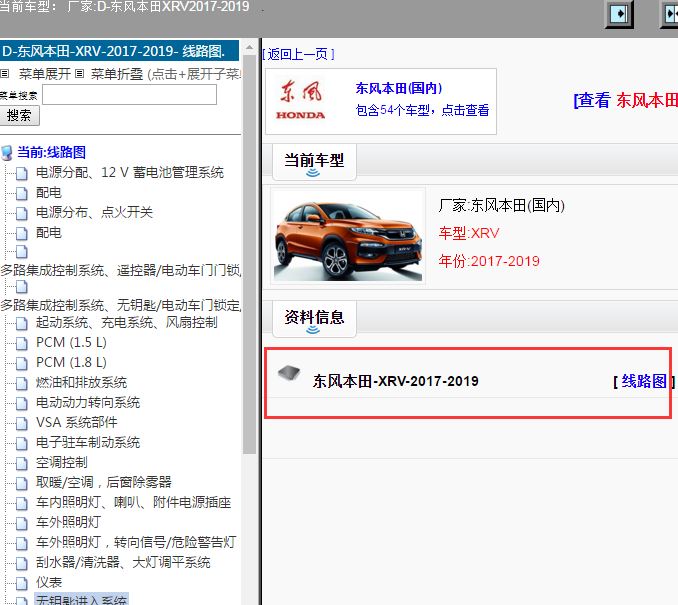Screen dimensions: 678x605
Task: Open VSA 系统部件 item
Action: [77, 423]
